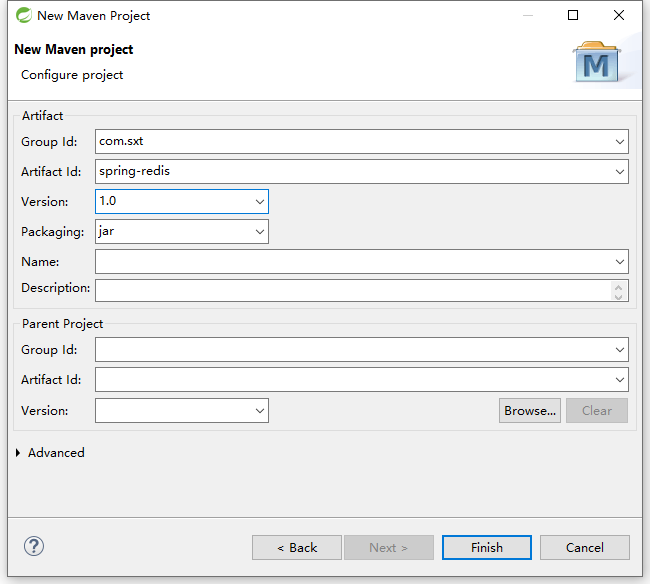Expand the Advanced section
650x584 pixels.
tap(18, 453)
